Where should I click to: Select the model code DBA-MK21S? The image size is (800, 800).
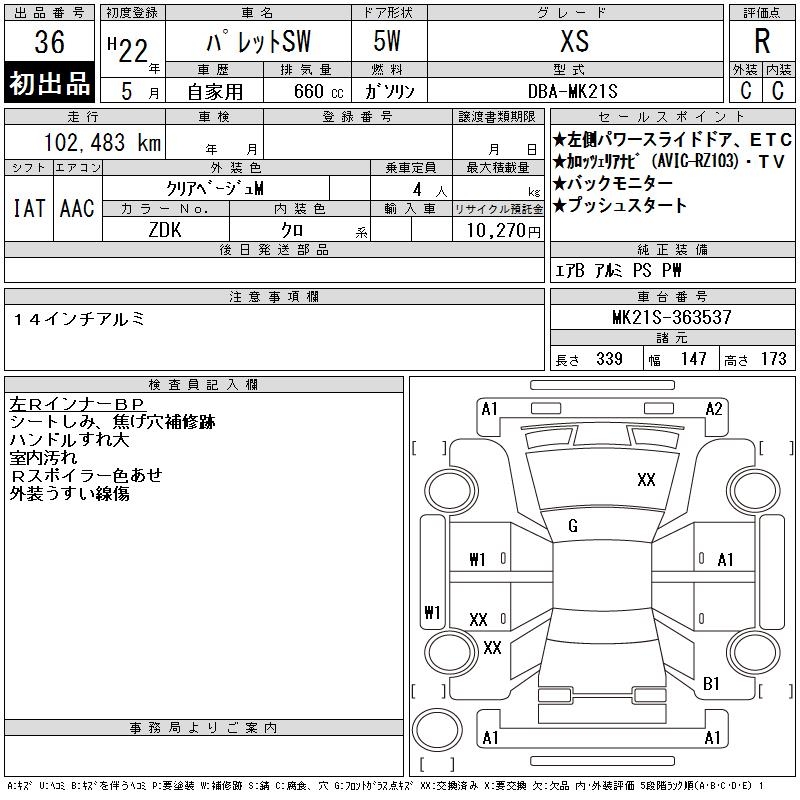pyautogui.click(x=572, y=91)
